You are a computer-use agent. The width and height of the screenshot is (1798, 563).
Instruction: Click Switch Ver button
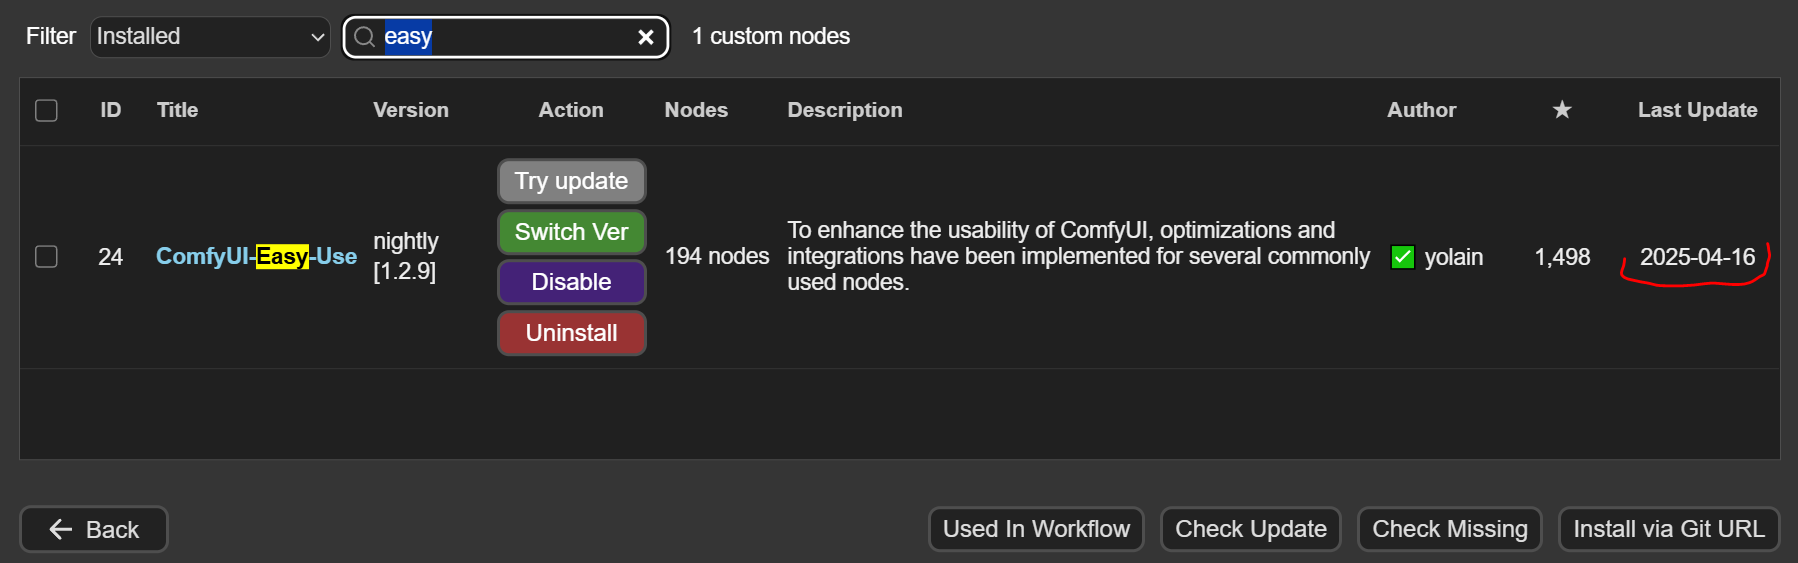point(571,232)
